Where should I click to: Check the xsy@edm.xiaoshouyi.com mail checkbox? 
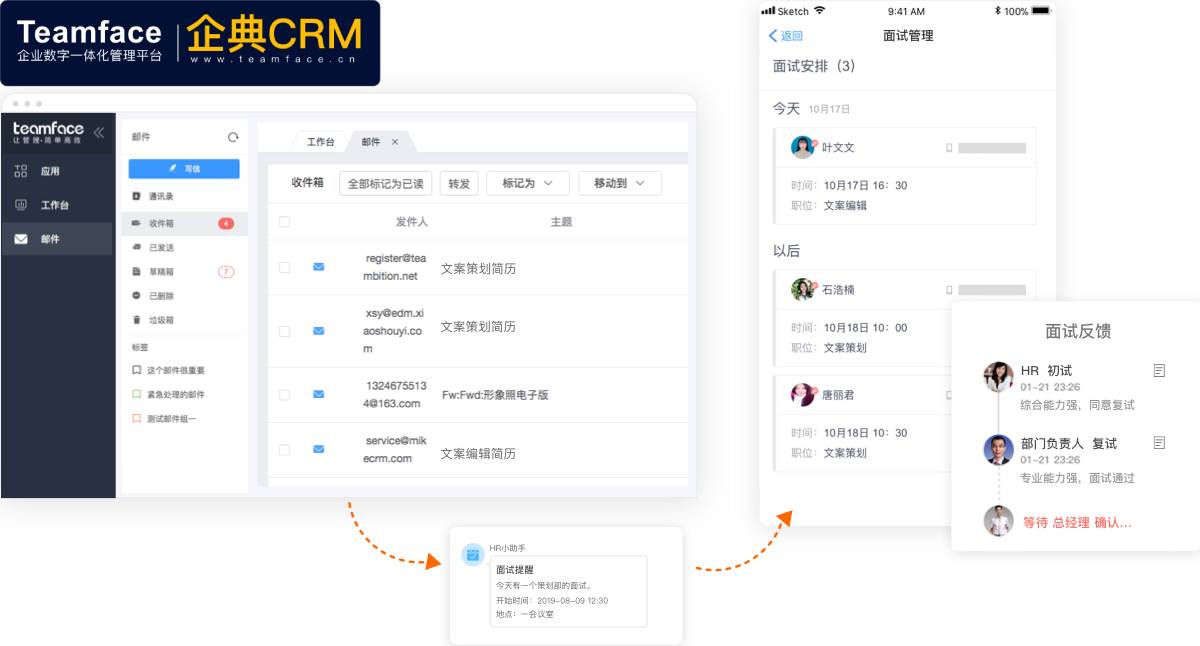[284, 331]
